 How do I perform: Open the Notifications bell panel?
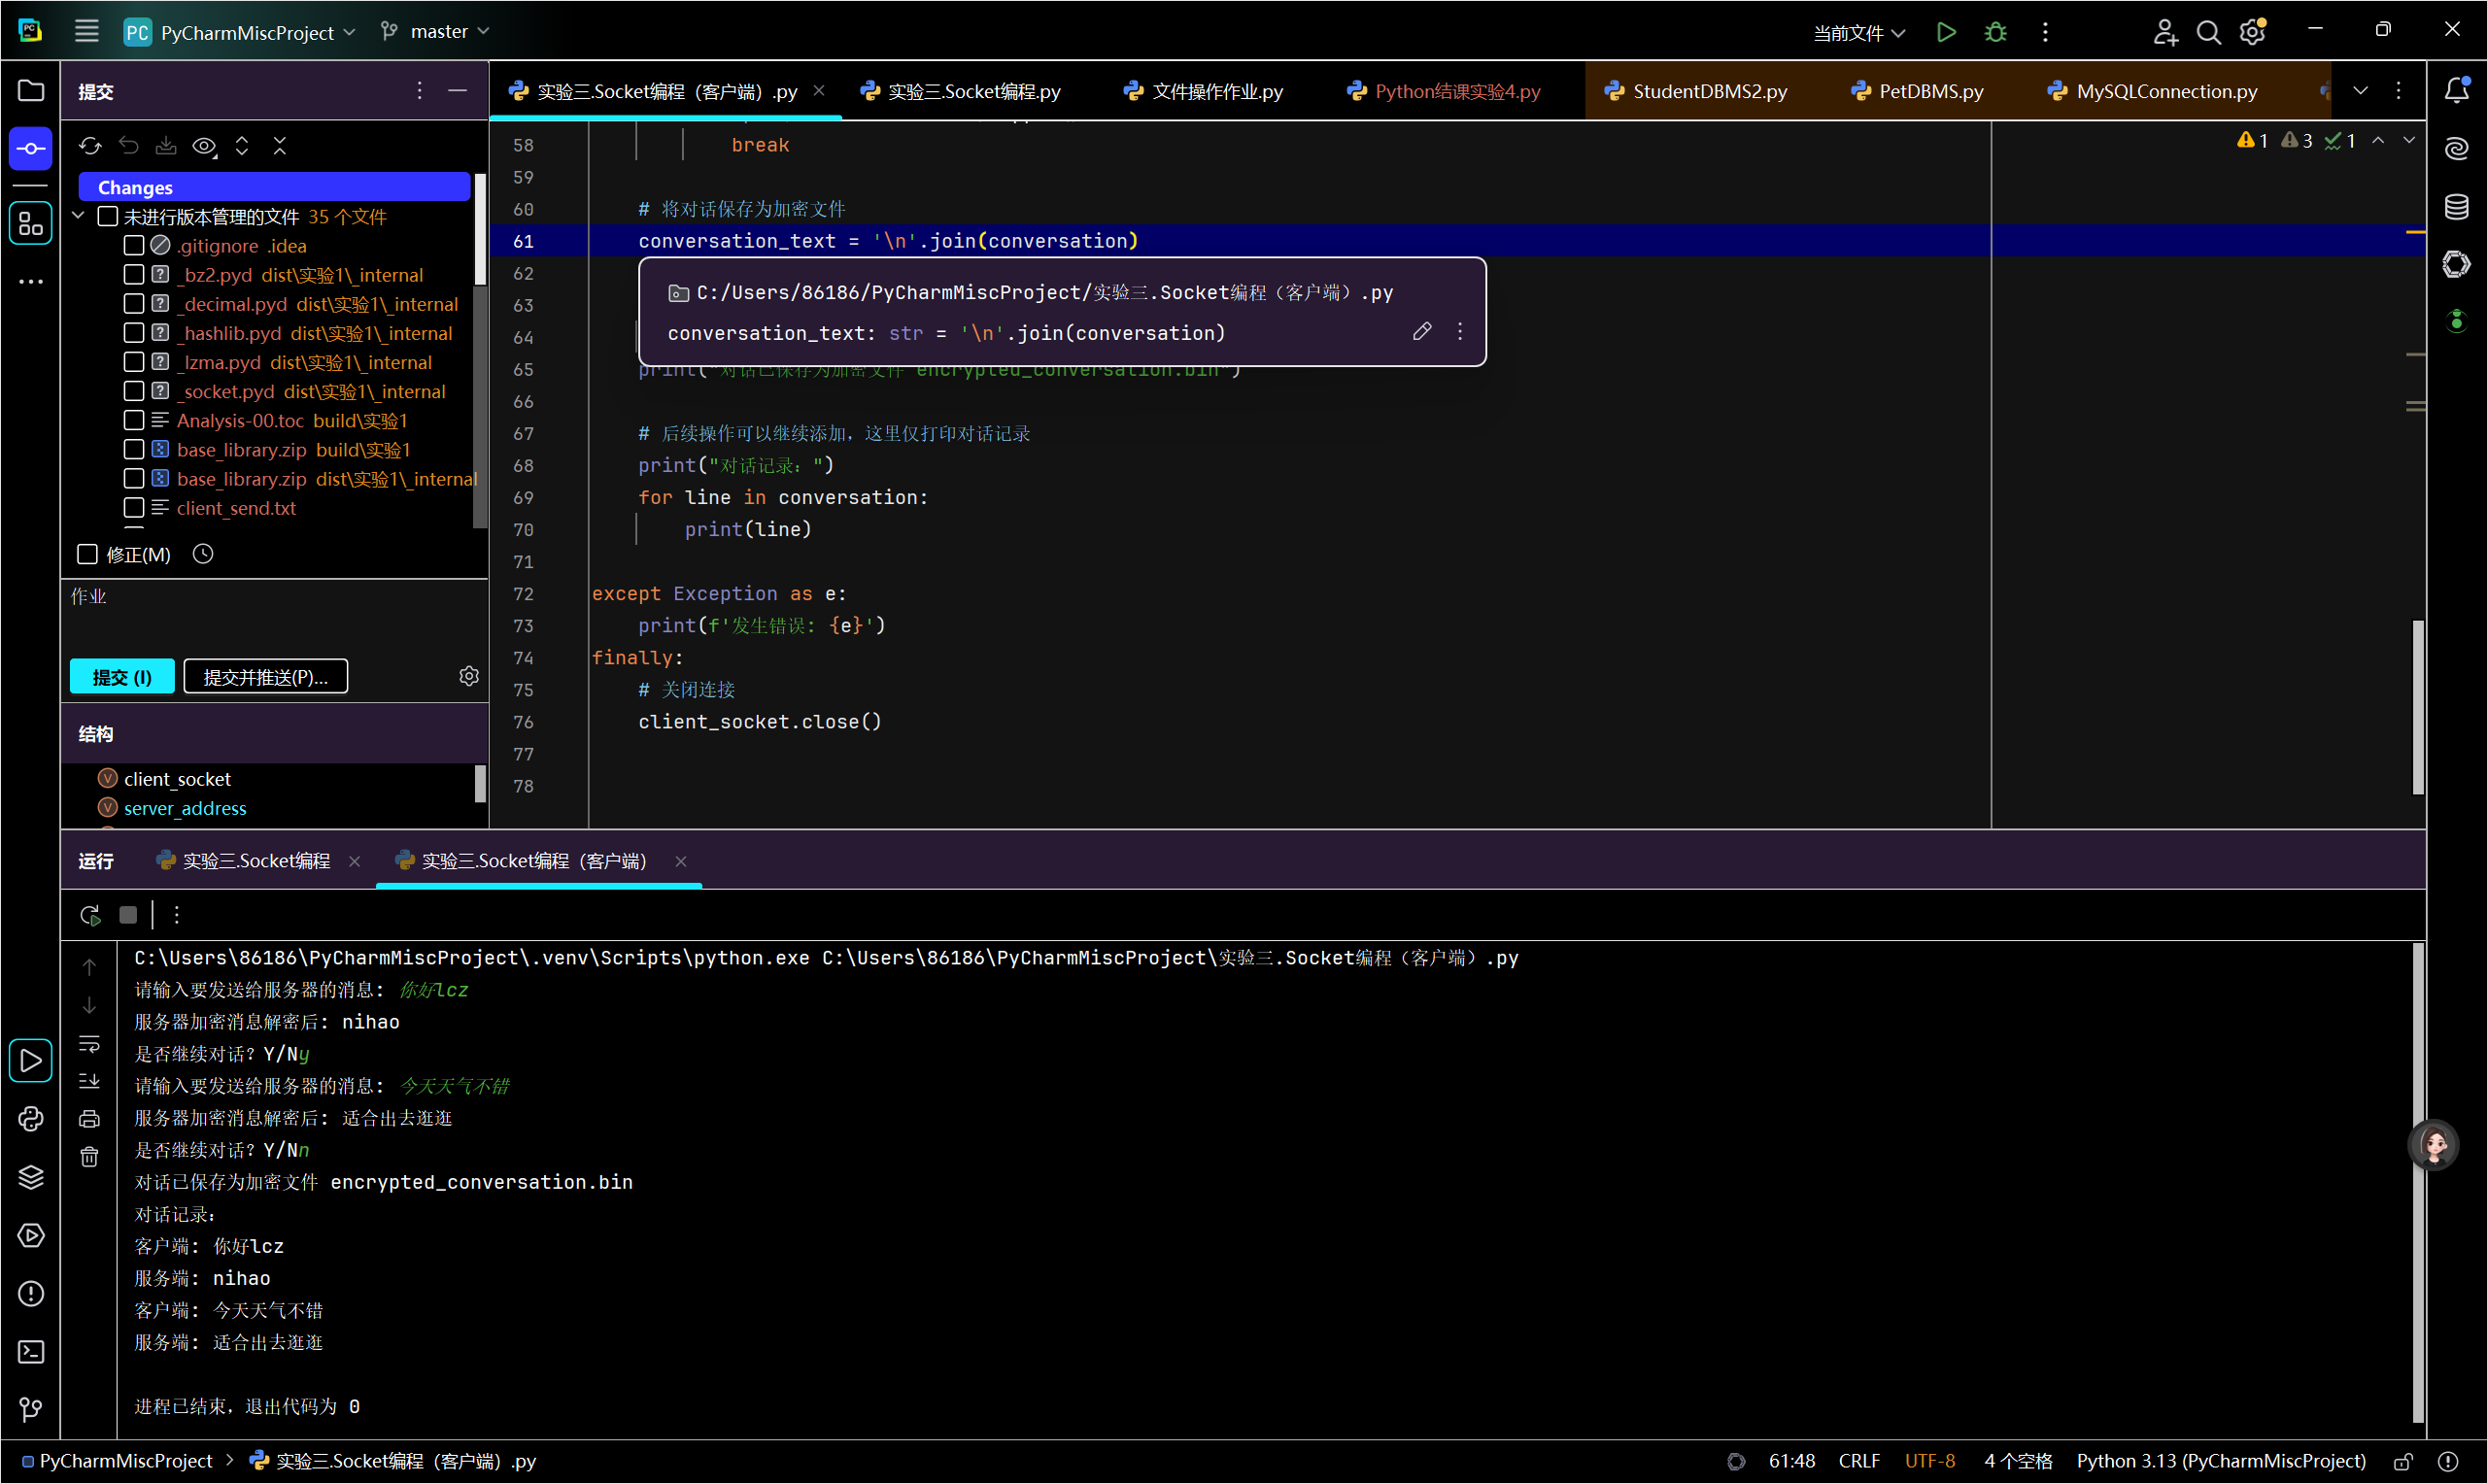[x=2456, y=90]
